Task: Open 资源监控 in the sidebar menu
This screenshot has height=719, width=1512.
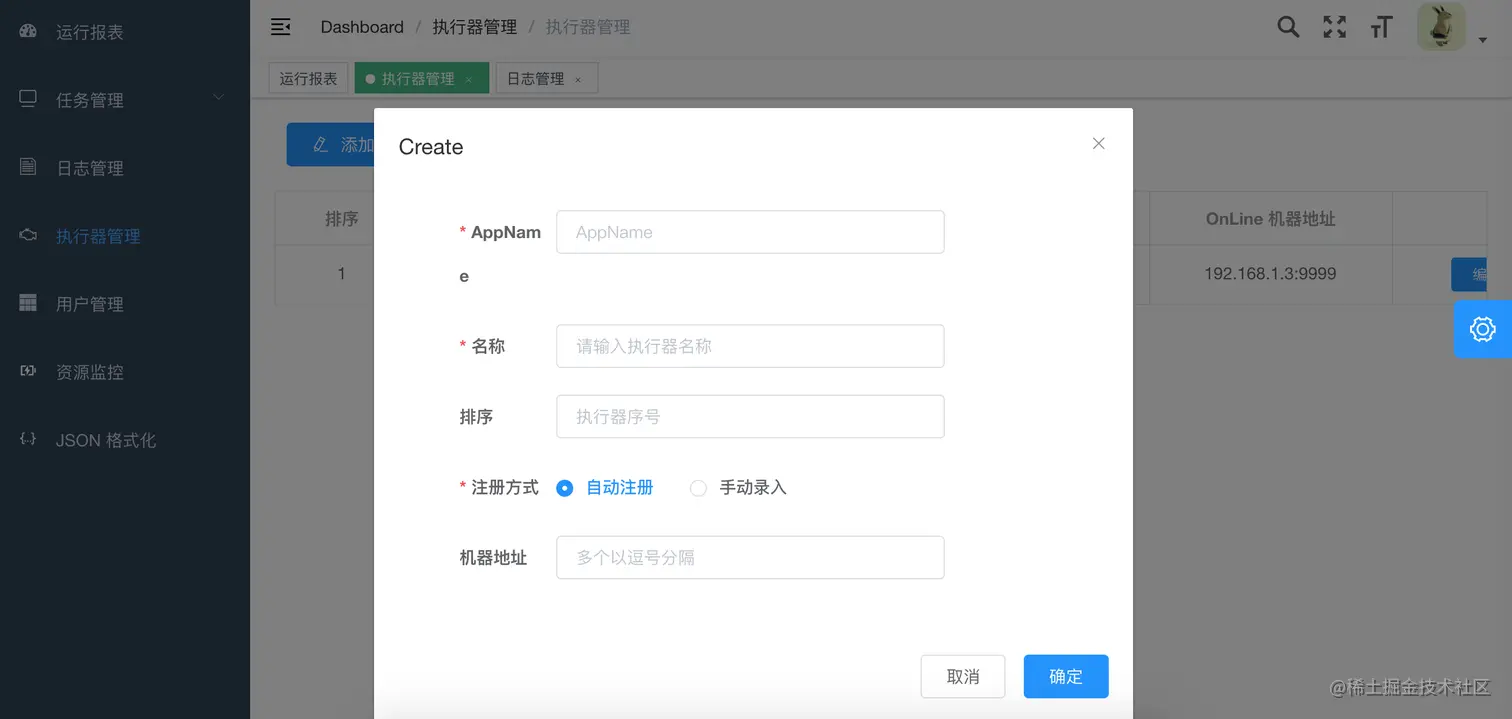Action: [x=125, y=372]
